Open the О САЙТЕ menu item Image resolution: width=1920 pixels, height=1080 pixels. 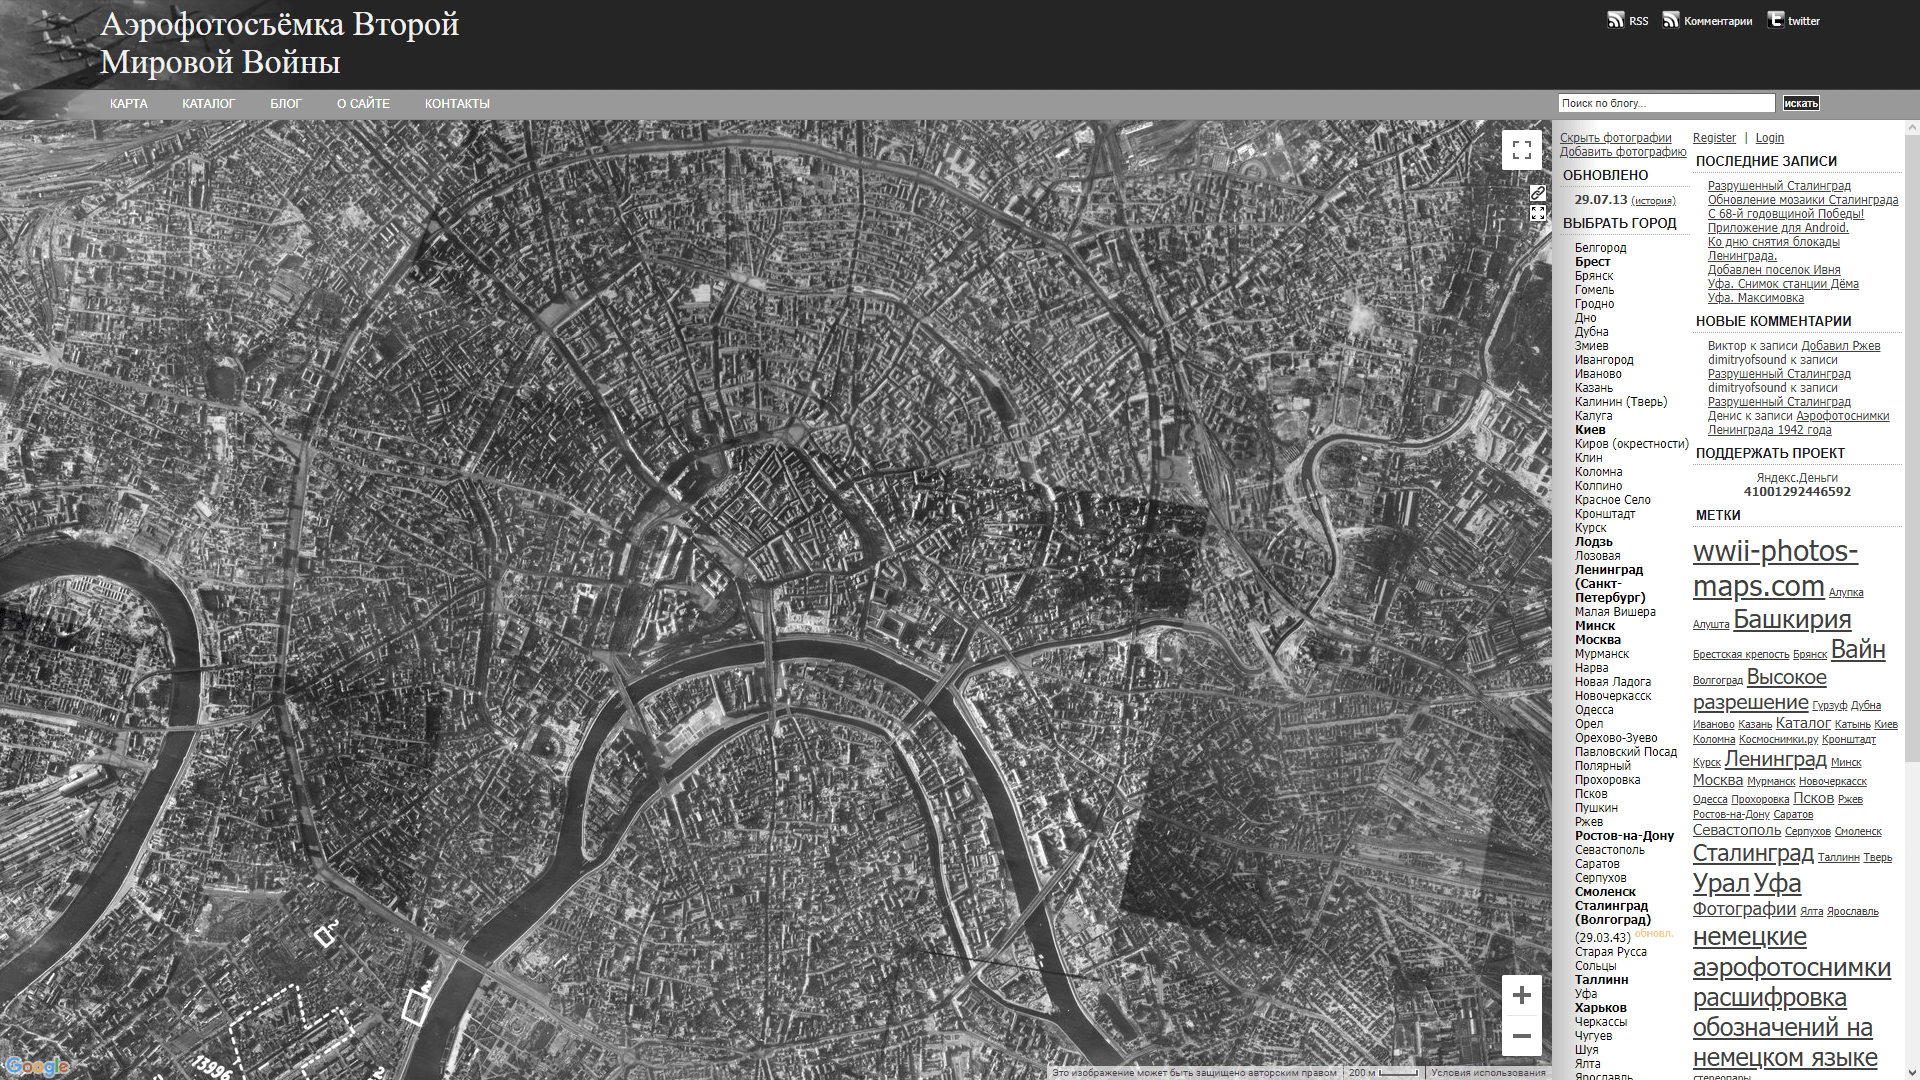[x=363, y=104]
